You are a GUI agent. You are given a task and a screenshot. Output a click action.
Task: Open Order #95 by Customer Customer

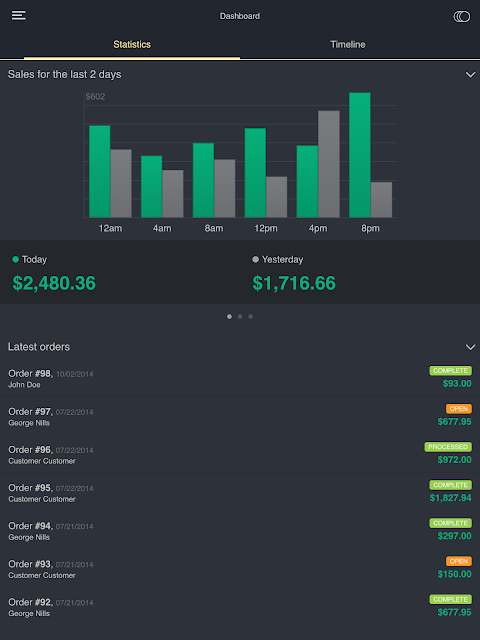click(x=240, y=492)
